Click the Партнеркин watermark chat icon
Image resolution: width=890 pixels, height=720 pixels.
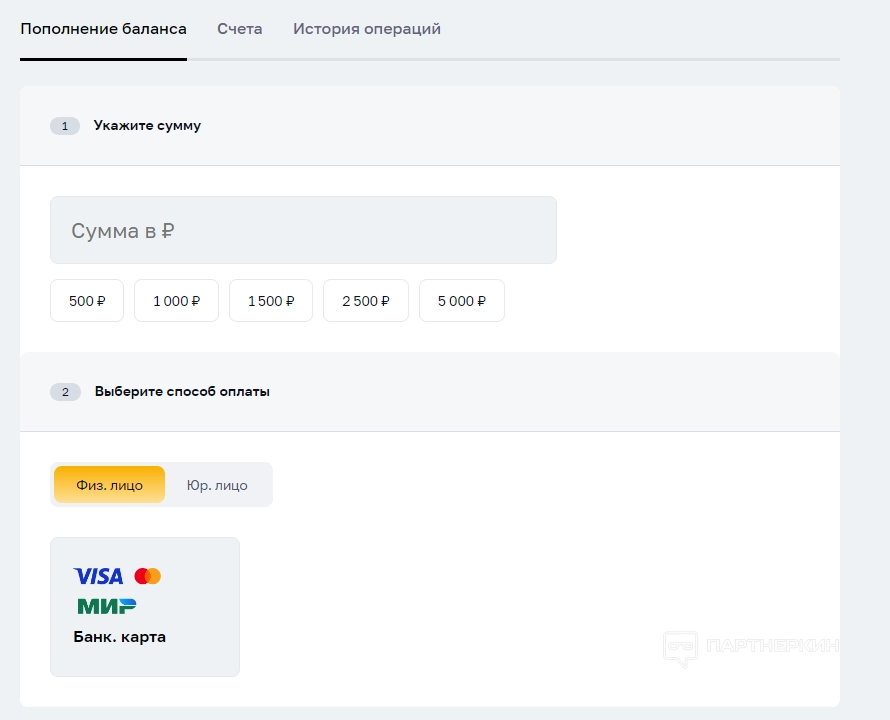(x=680, y=649)
